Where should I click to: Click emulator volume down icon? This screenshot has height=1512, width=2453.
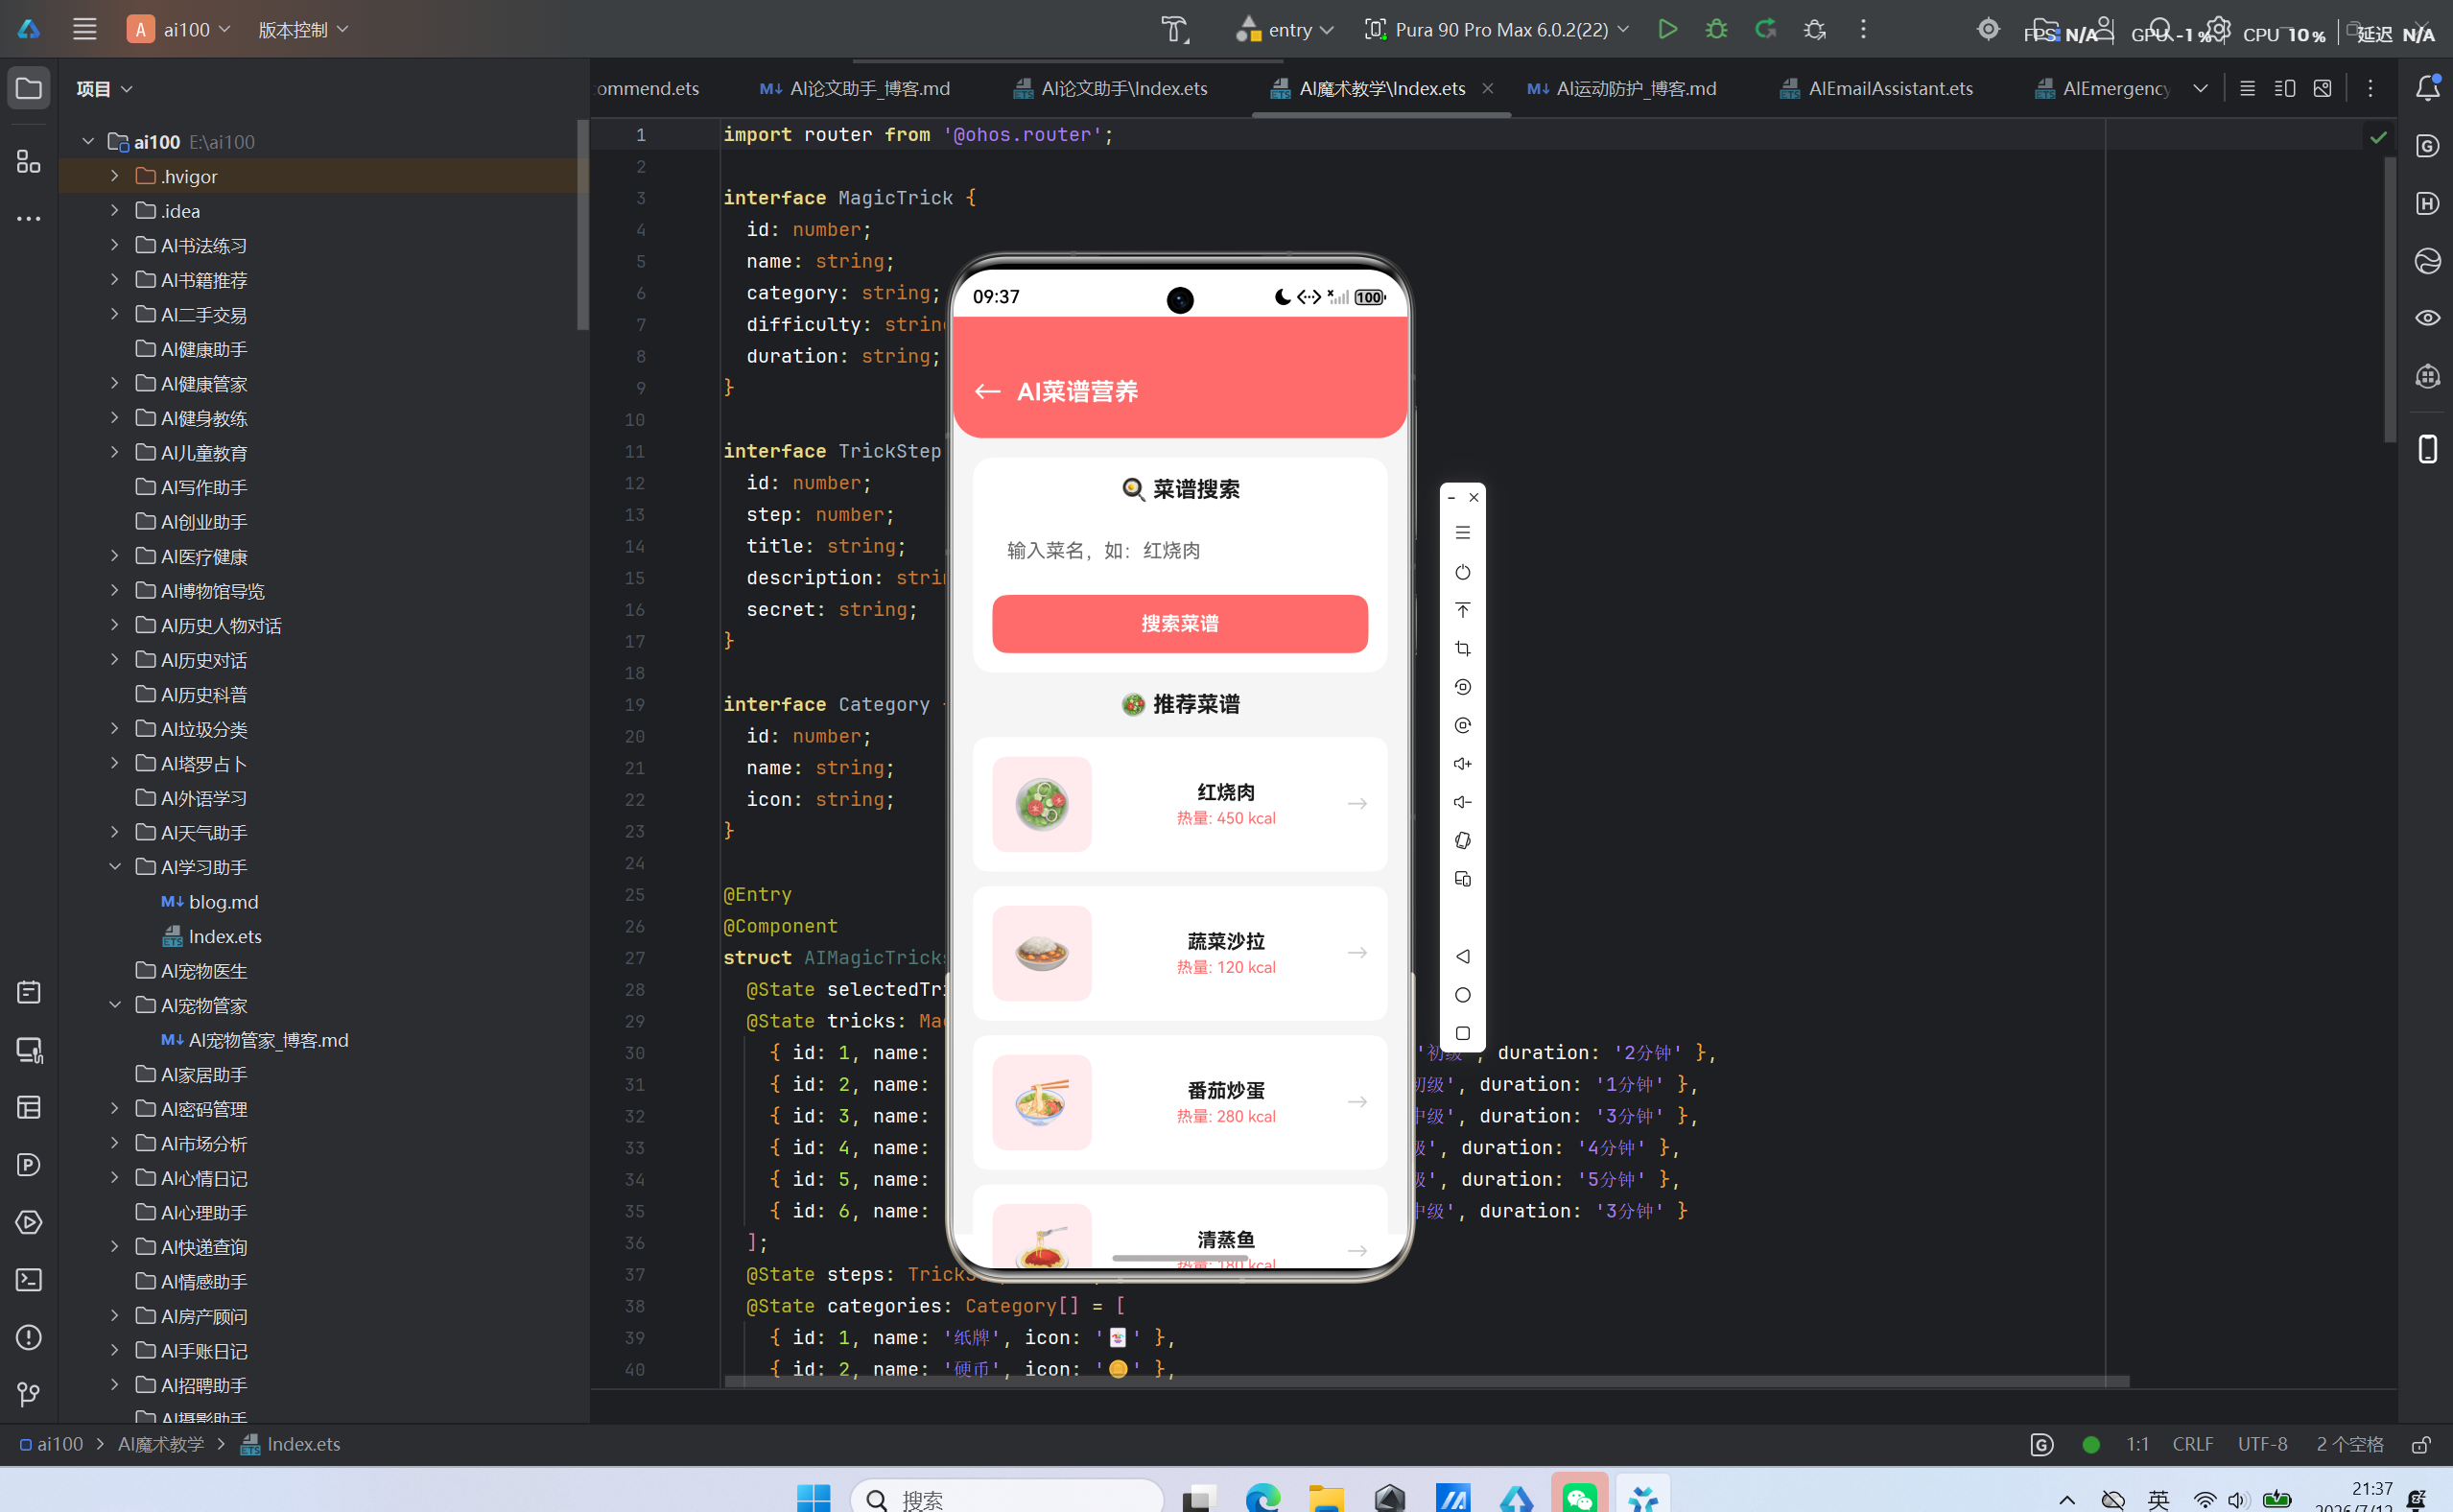1462,802
